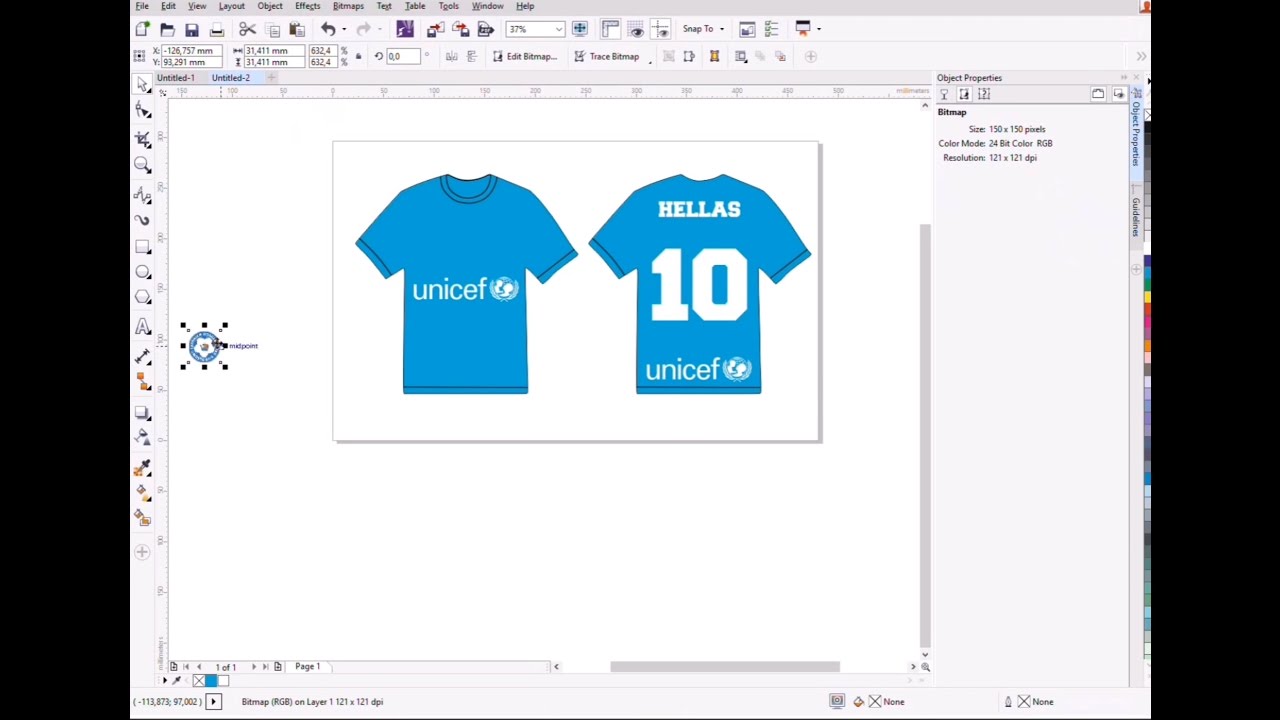Click the blue swatch in document palette

point(210,681)
